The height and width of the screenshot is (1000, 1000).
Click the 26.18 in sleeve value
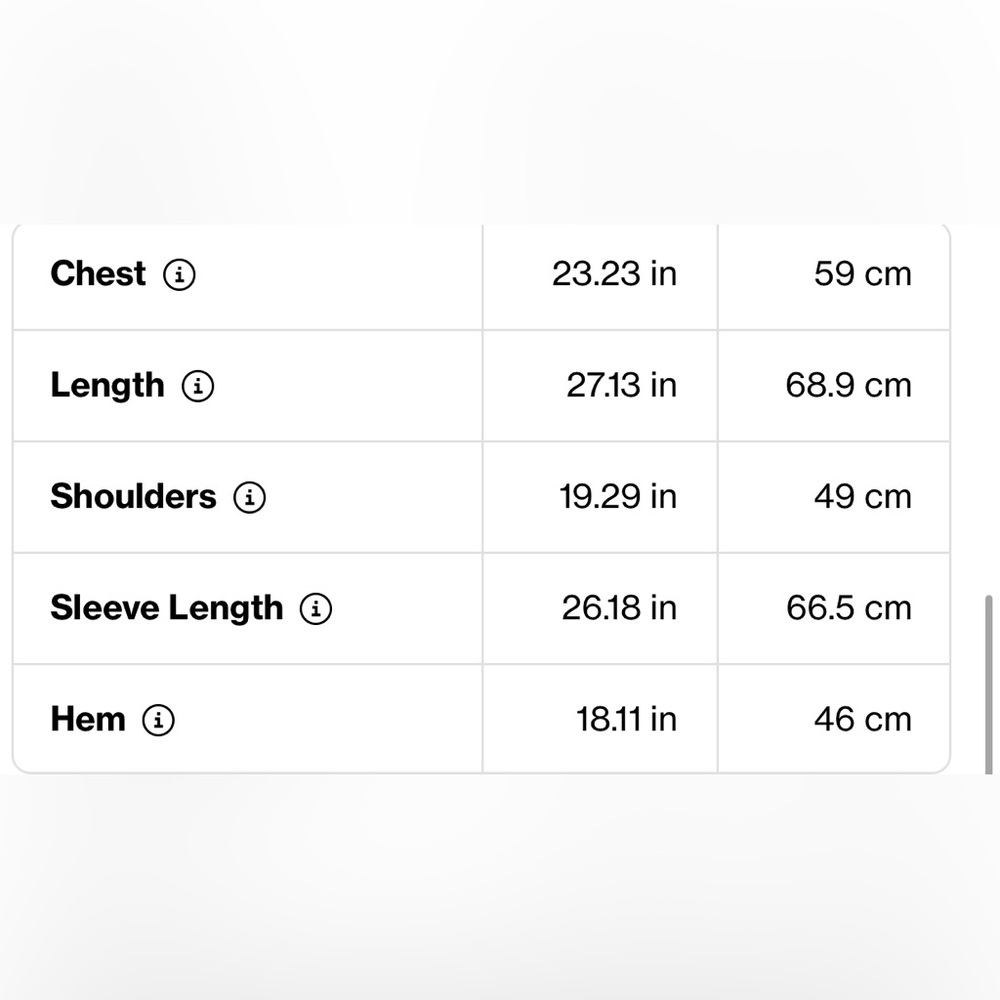pos(619,608)
